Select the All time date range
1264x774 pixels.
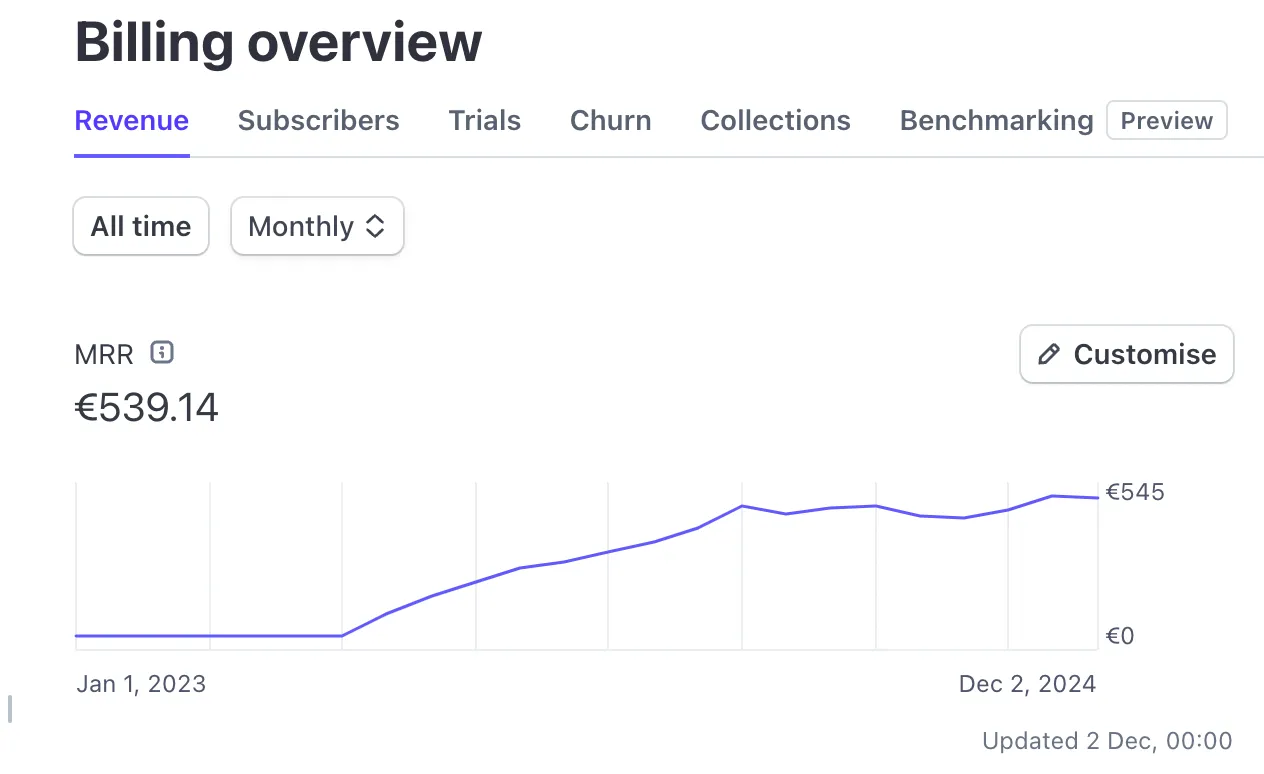click(x=141, y=226)
